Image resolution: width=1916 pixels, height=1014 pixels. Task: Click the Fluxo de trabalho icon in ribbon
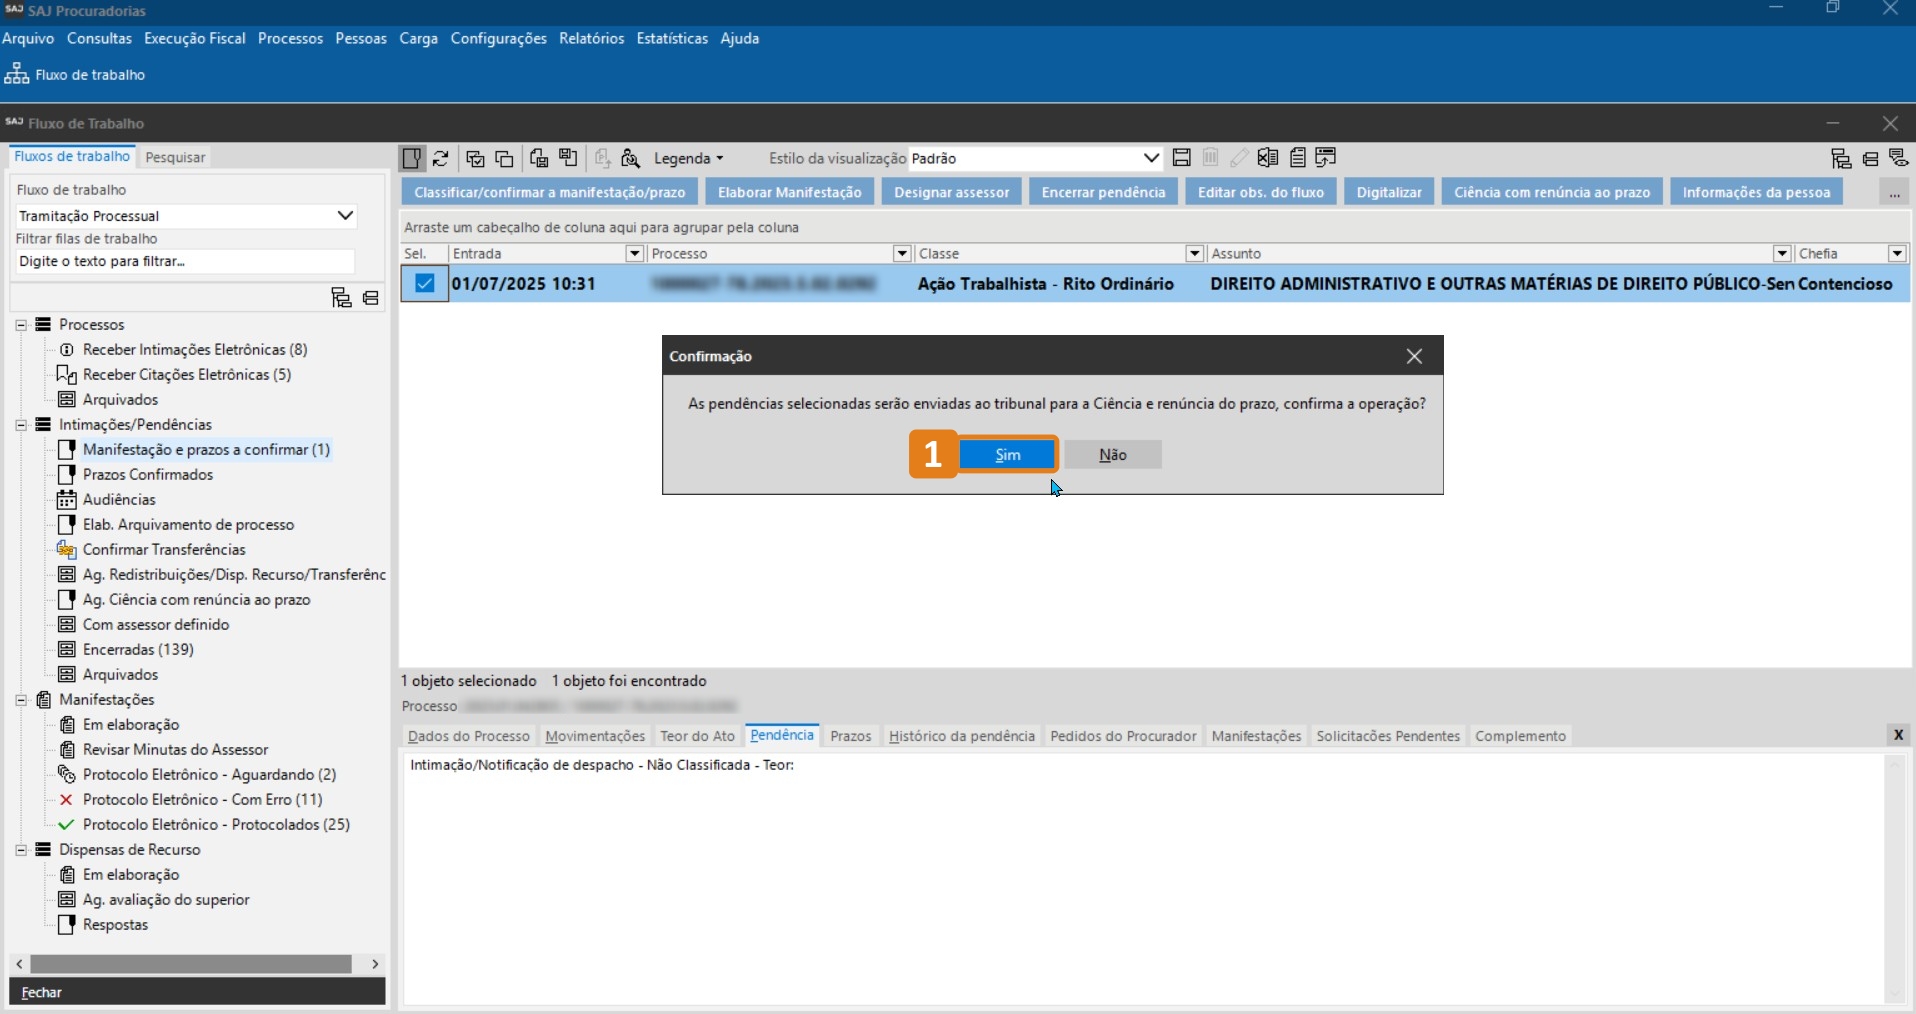17,74
